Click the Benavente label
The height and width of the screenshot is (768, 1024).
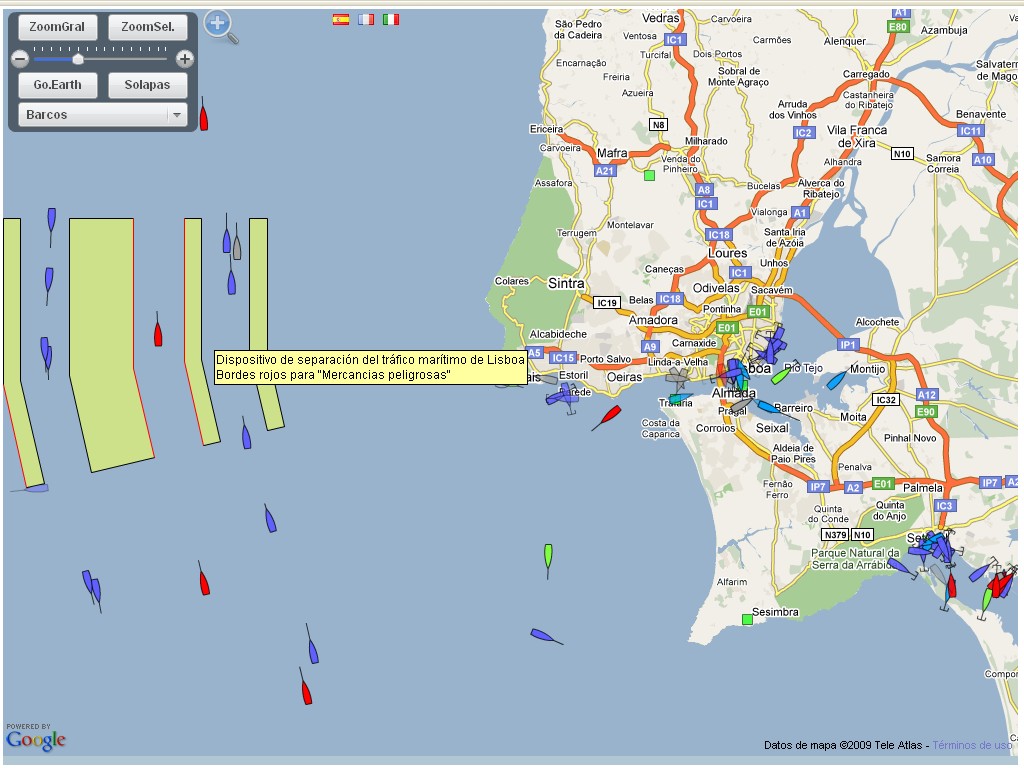(x=981, y=114)
